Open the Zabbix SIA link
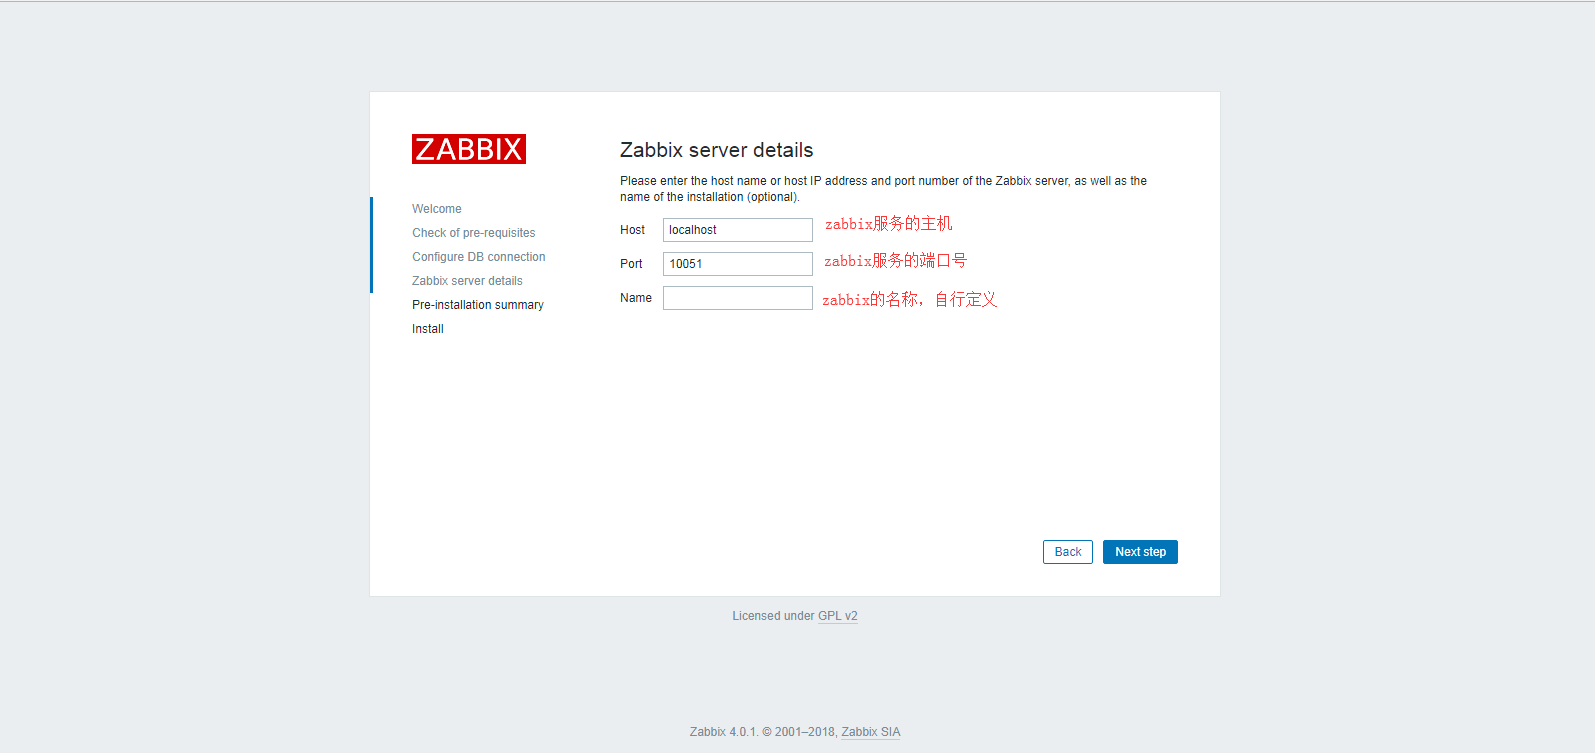Image resolution: width=1595 pixels, height=753 pixels. (871, 732)
